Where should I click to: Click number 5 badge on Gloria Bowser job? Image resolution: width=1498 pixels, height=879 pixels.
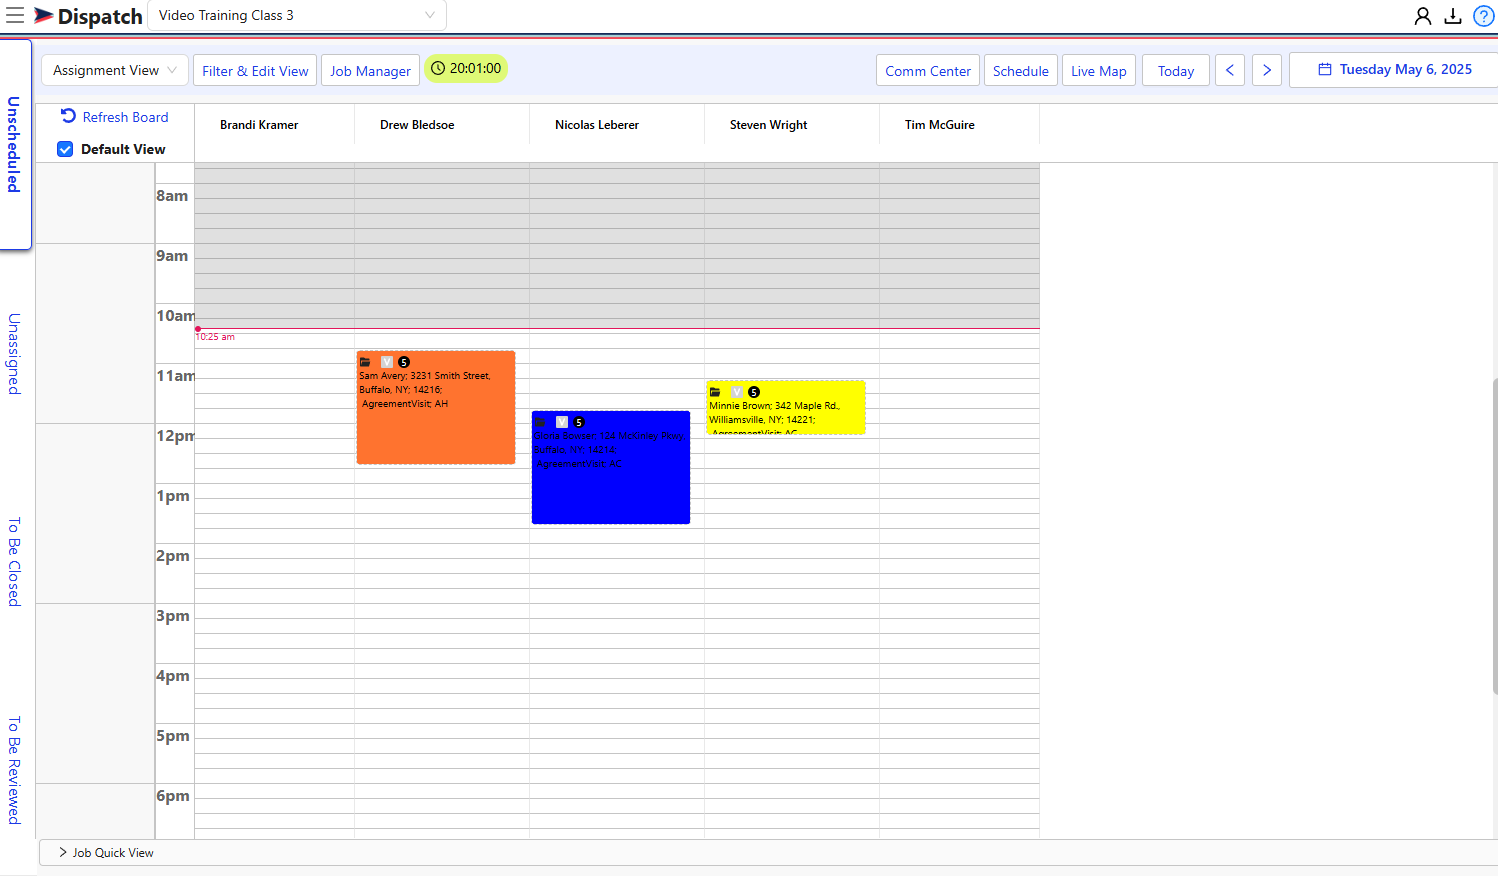coord(579,422)
